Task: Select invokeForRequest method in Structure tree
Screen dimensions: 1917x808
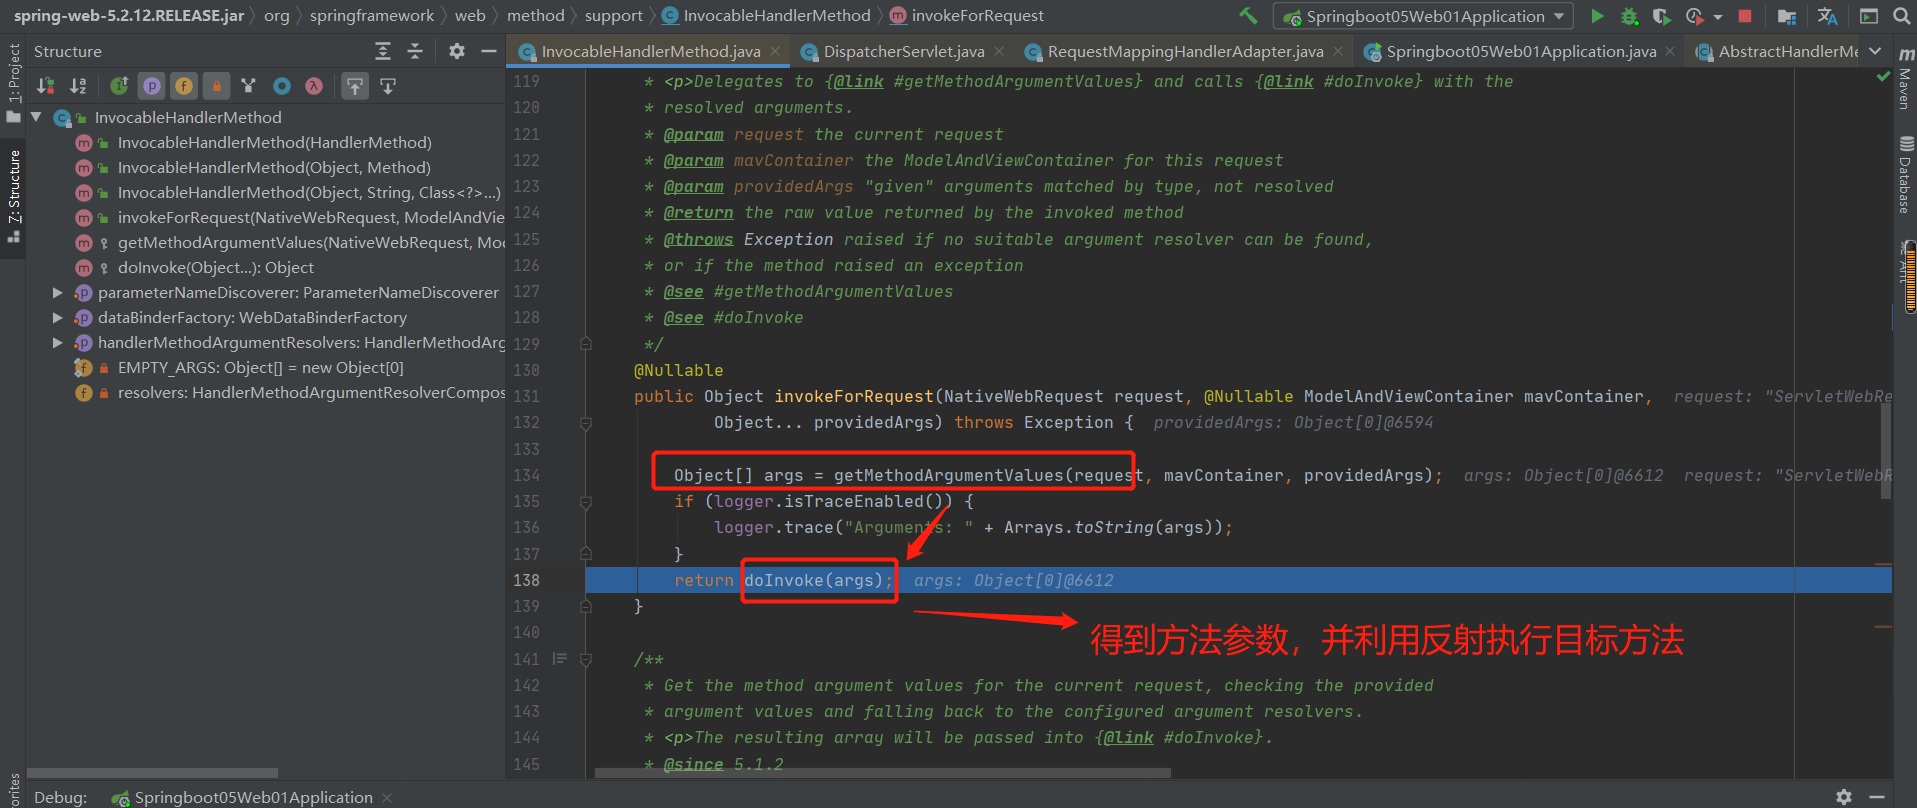Action: pos(311,218)
